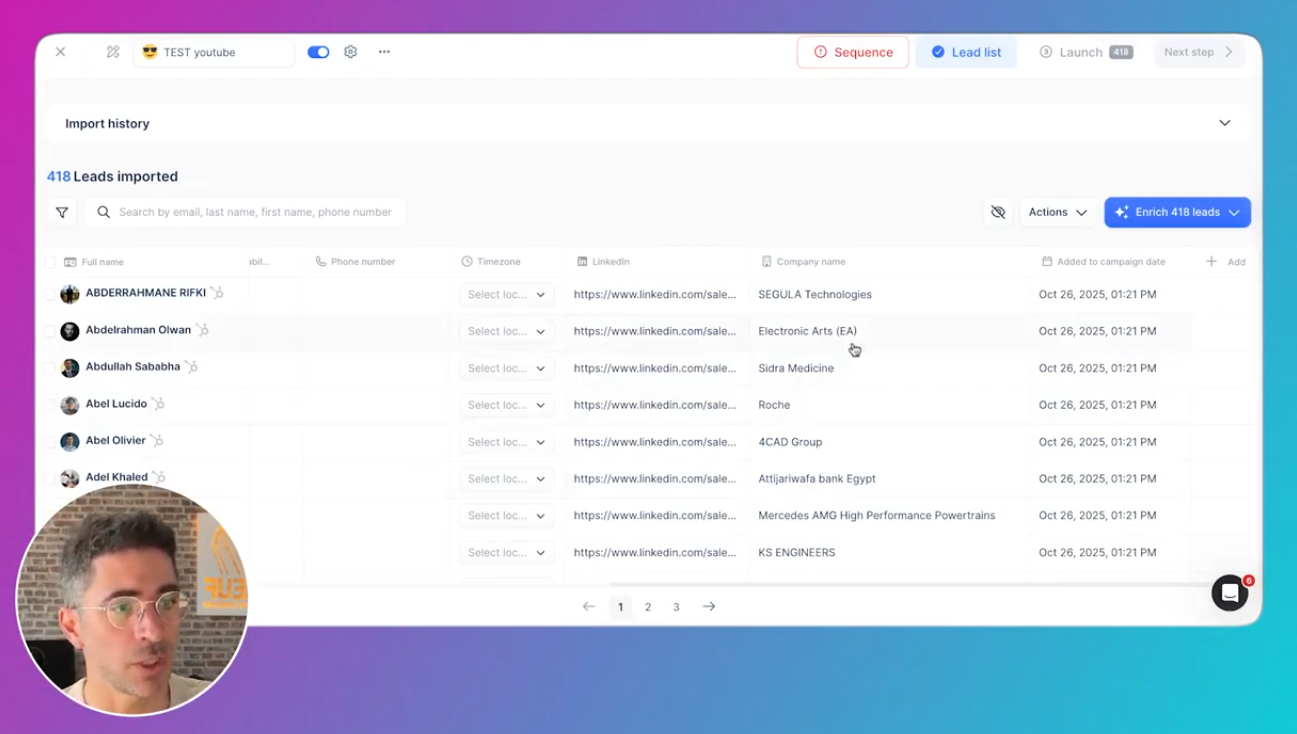Open timezone dropdown for Attijariwafa bank row
1297x734 pixels.
coord(506,479)
